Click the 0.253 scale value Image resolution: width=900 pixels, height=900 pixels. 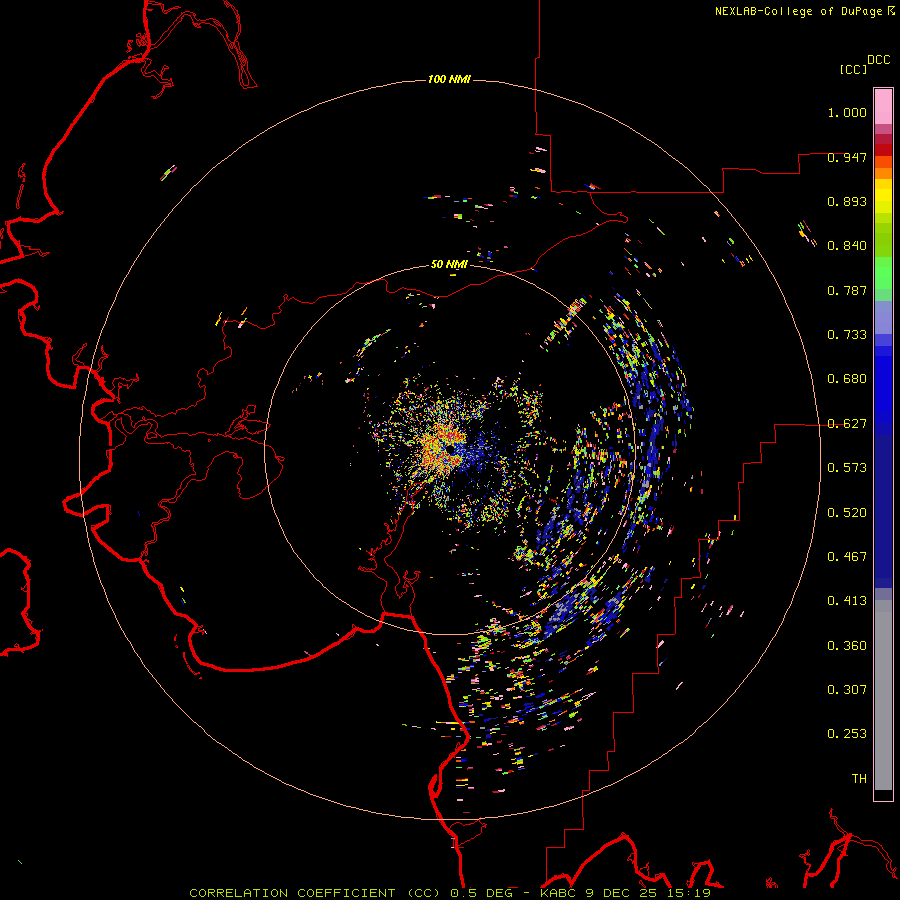coord(847,734)
